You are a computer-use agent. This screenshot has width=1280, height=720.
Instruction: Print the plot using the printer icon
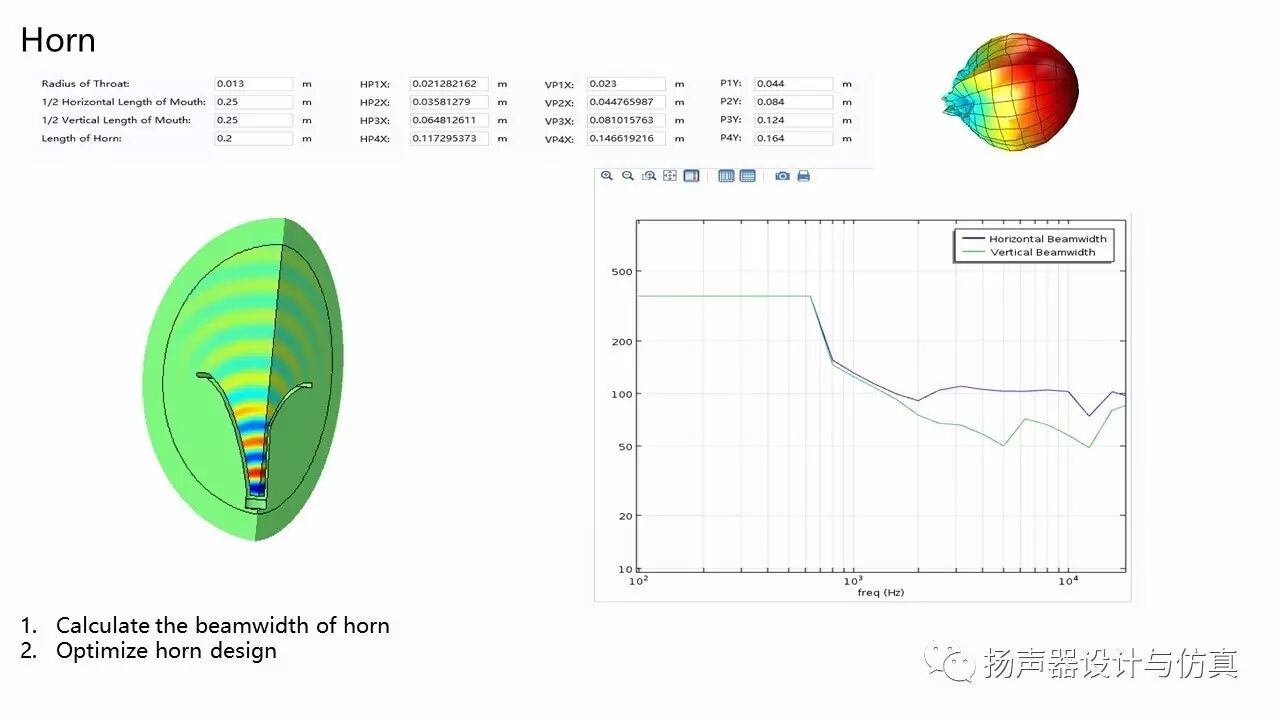point(803,176)
